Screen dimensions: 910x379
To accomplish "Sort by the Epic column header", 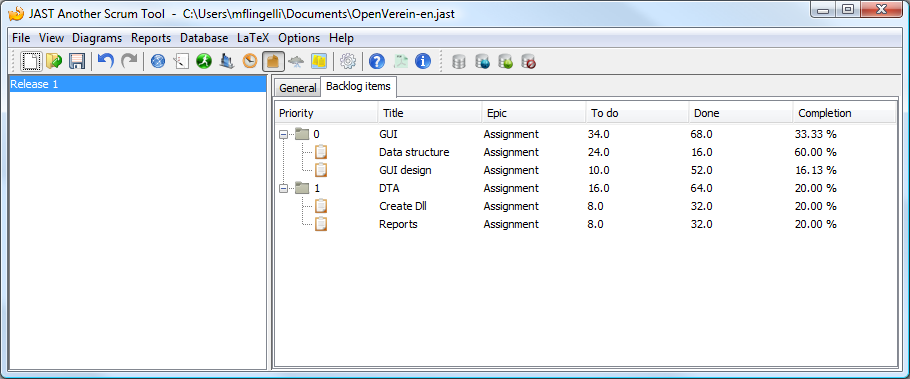I will (534, 113).
